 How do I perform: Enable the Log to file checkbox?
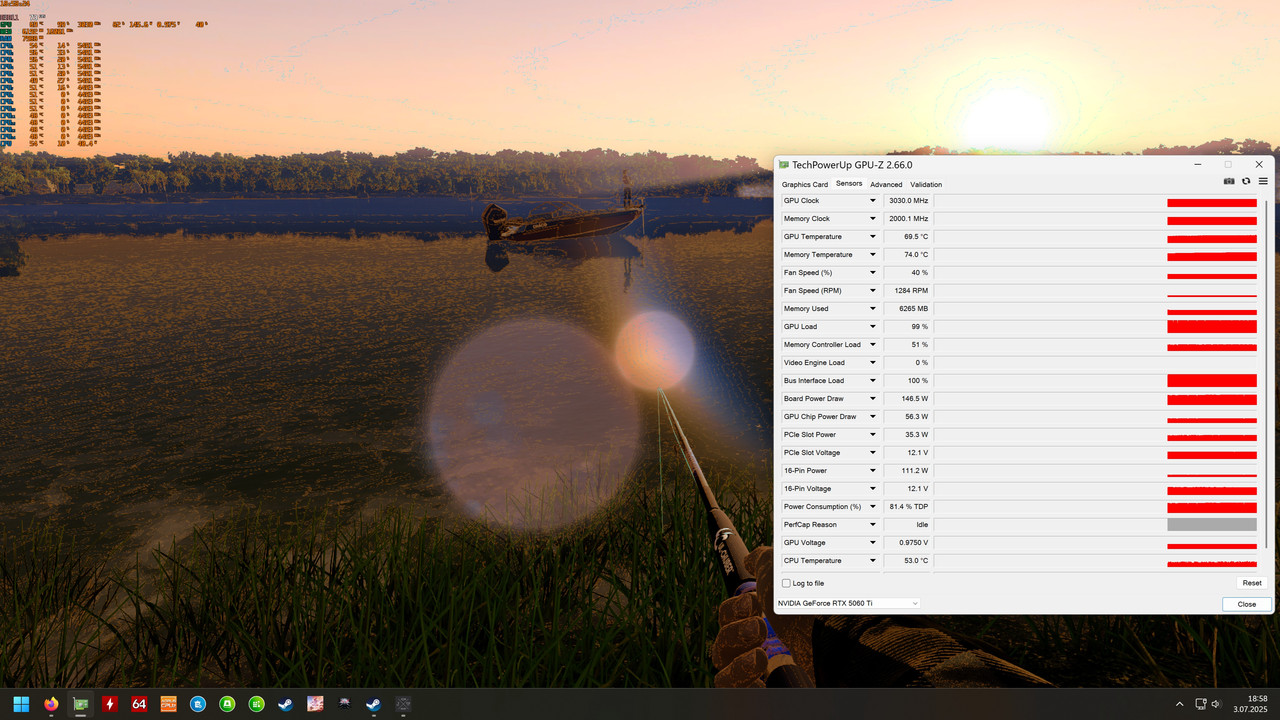(786, 583)
